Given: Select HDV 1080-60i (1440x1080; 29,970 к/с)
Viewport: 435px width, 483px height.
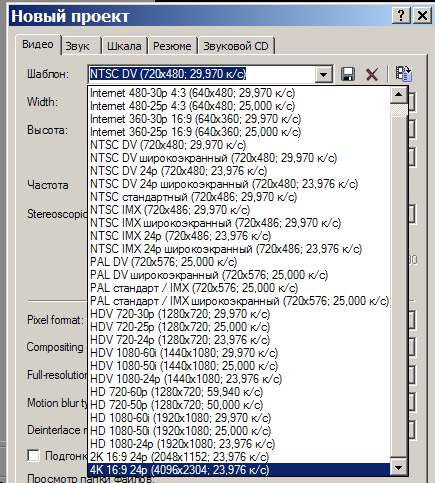Looking at the screenshot, I should click(239, 353).
